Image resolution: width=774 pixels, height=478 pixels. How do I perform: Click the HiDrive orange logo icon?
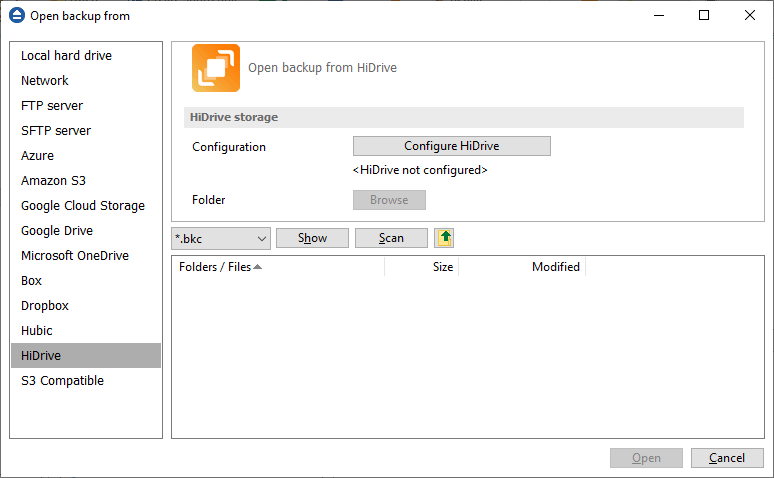point(216,68)
